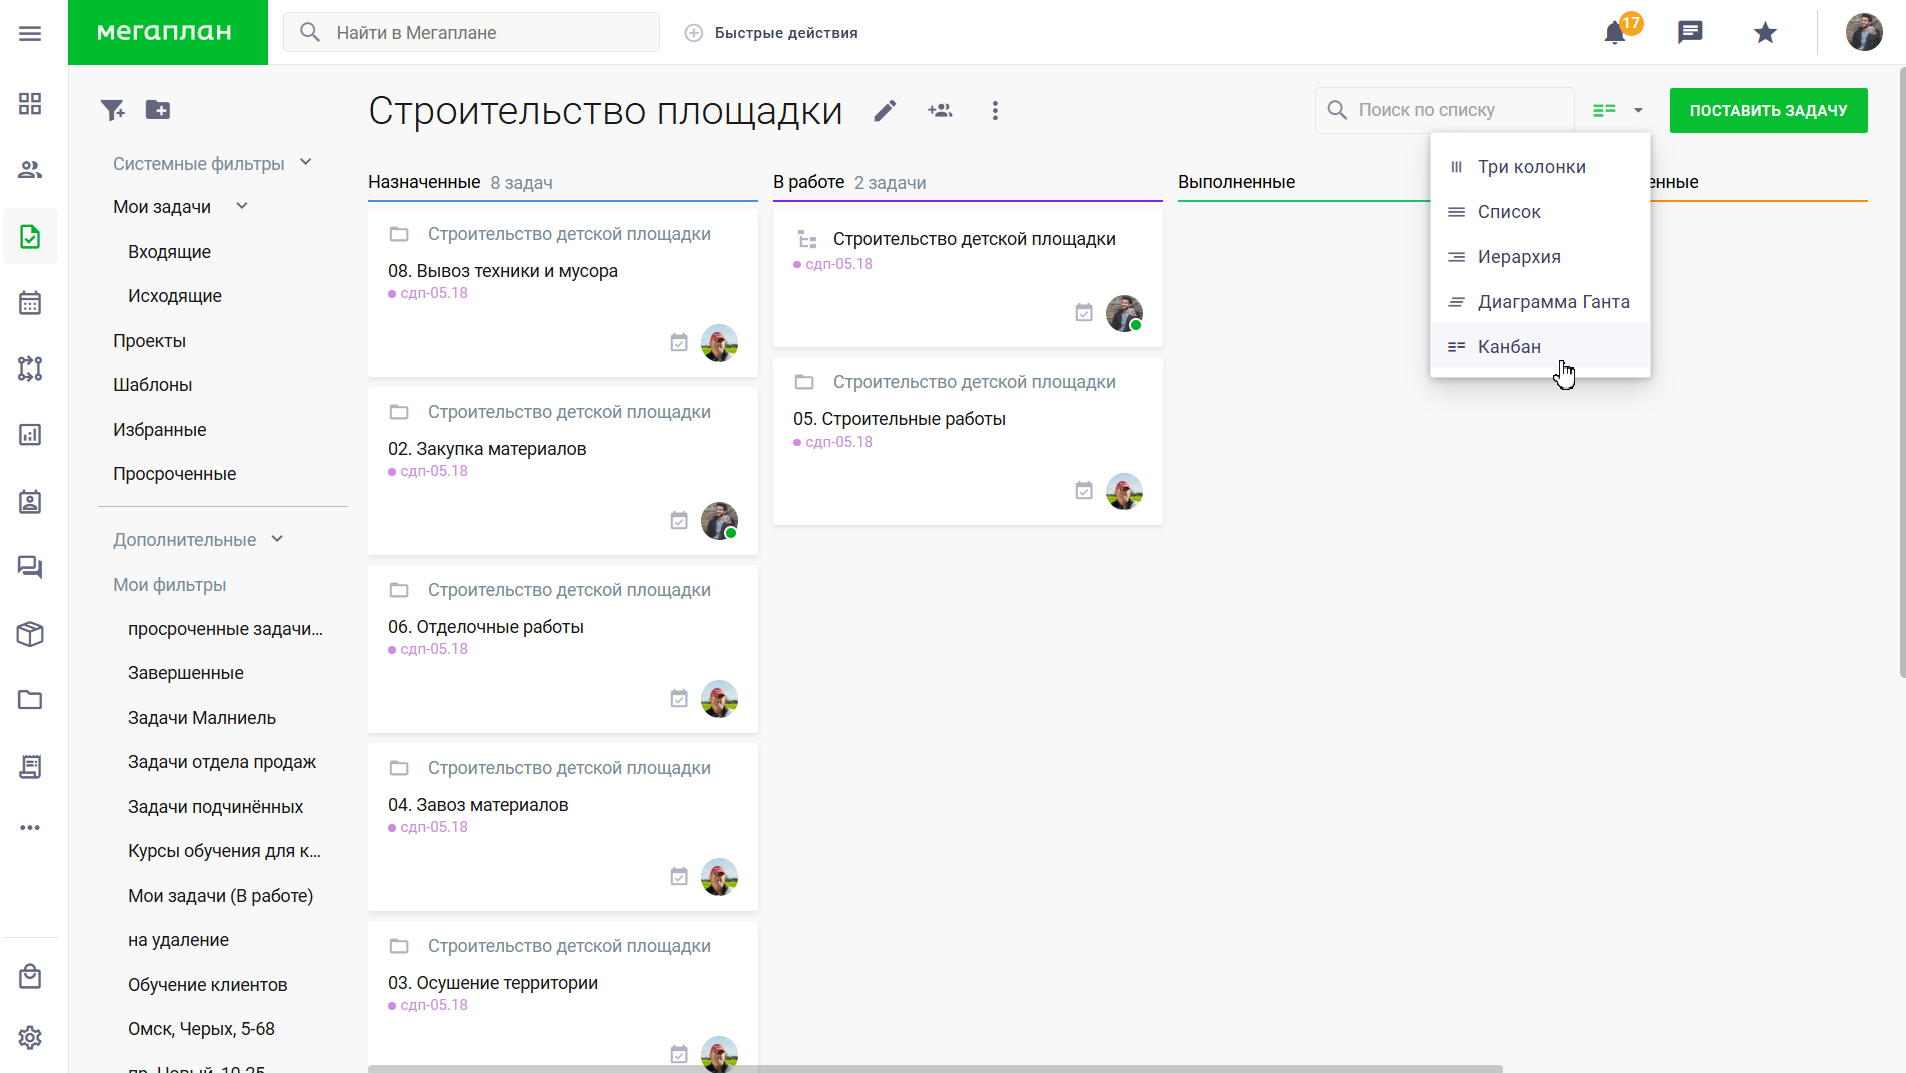Click ПОСТАВИТЬ ЗАДАЧУ button

(x=1768, y=111)
